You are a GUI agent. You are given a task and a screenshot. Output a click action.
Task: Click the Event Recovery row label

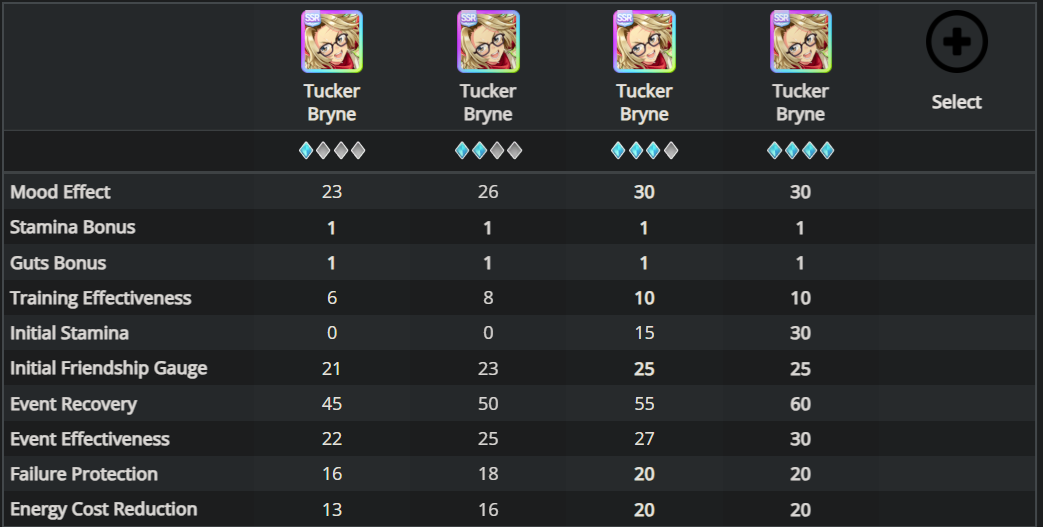click(x=73, y=404)
